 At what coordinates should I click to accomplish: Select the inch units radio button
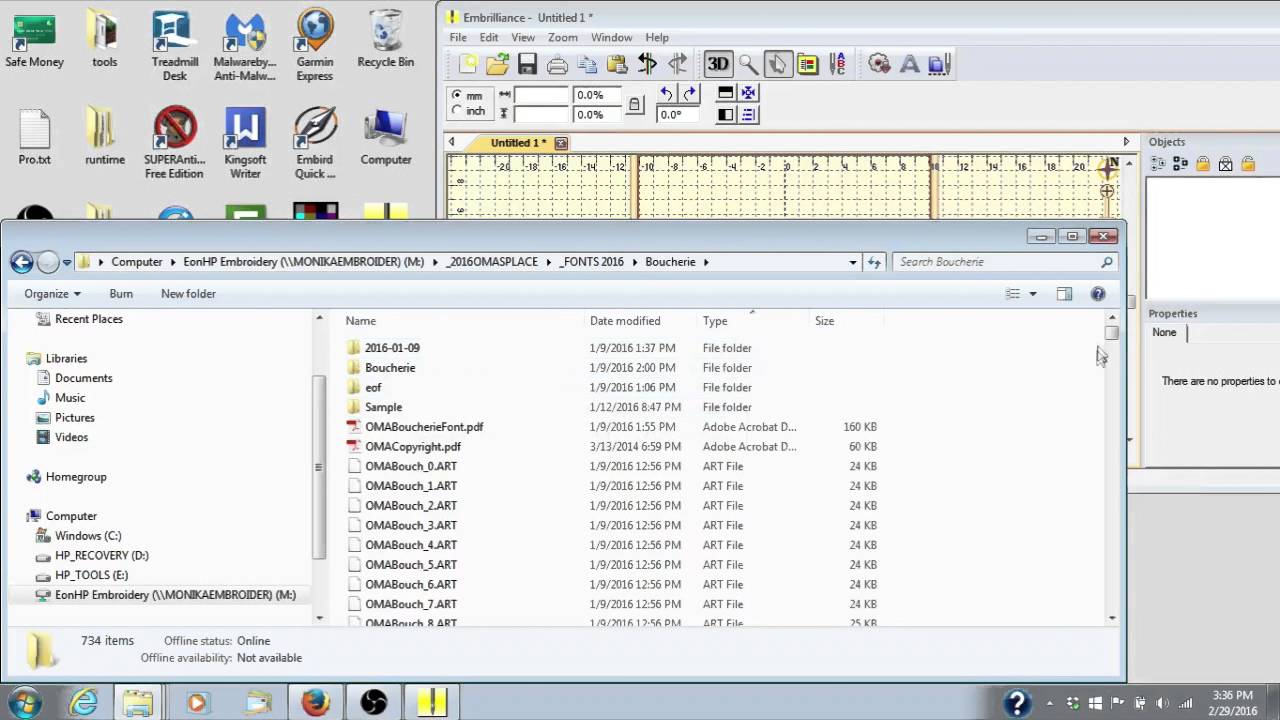click(458, 111)
